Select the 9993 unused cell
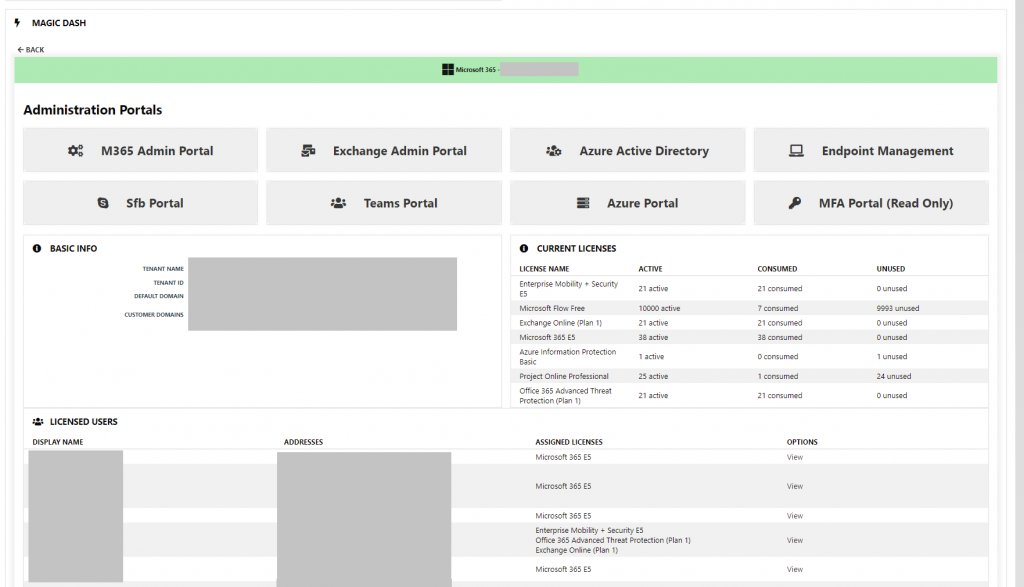Viewport: 1024px width, 587px height. point(898,308)
